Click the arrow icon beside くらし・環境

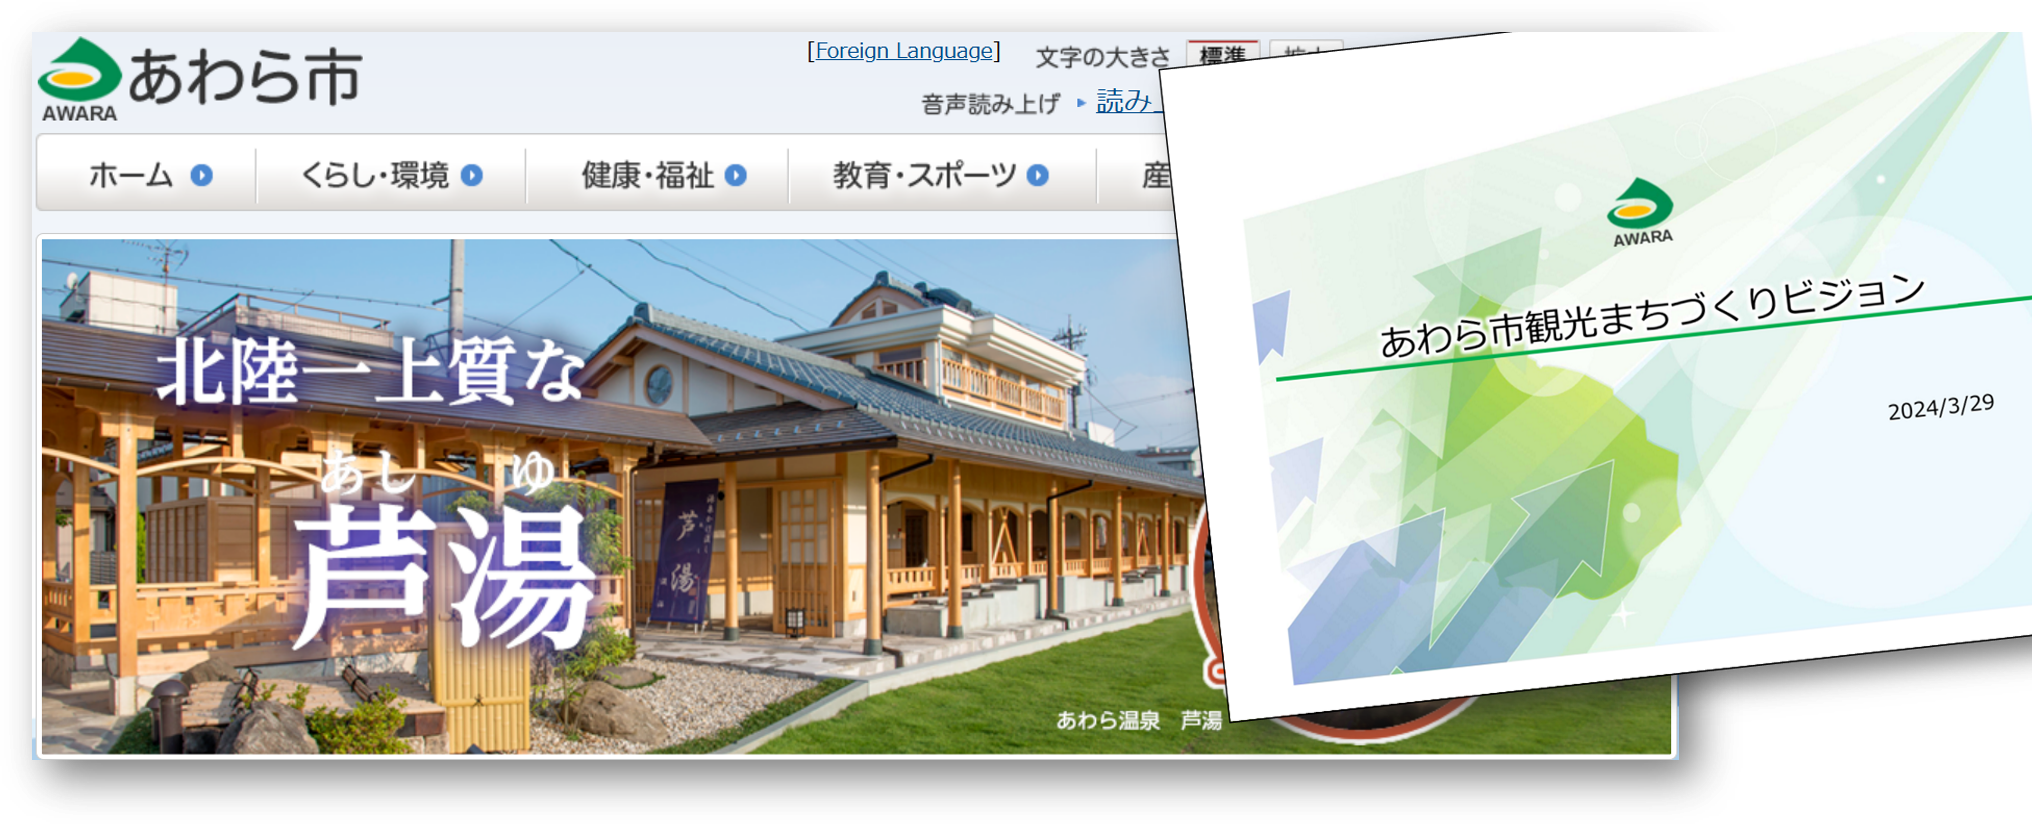tap(472, 175)
